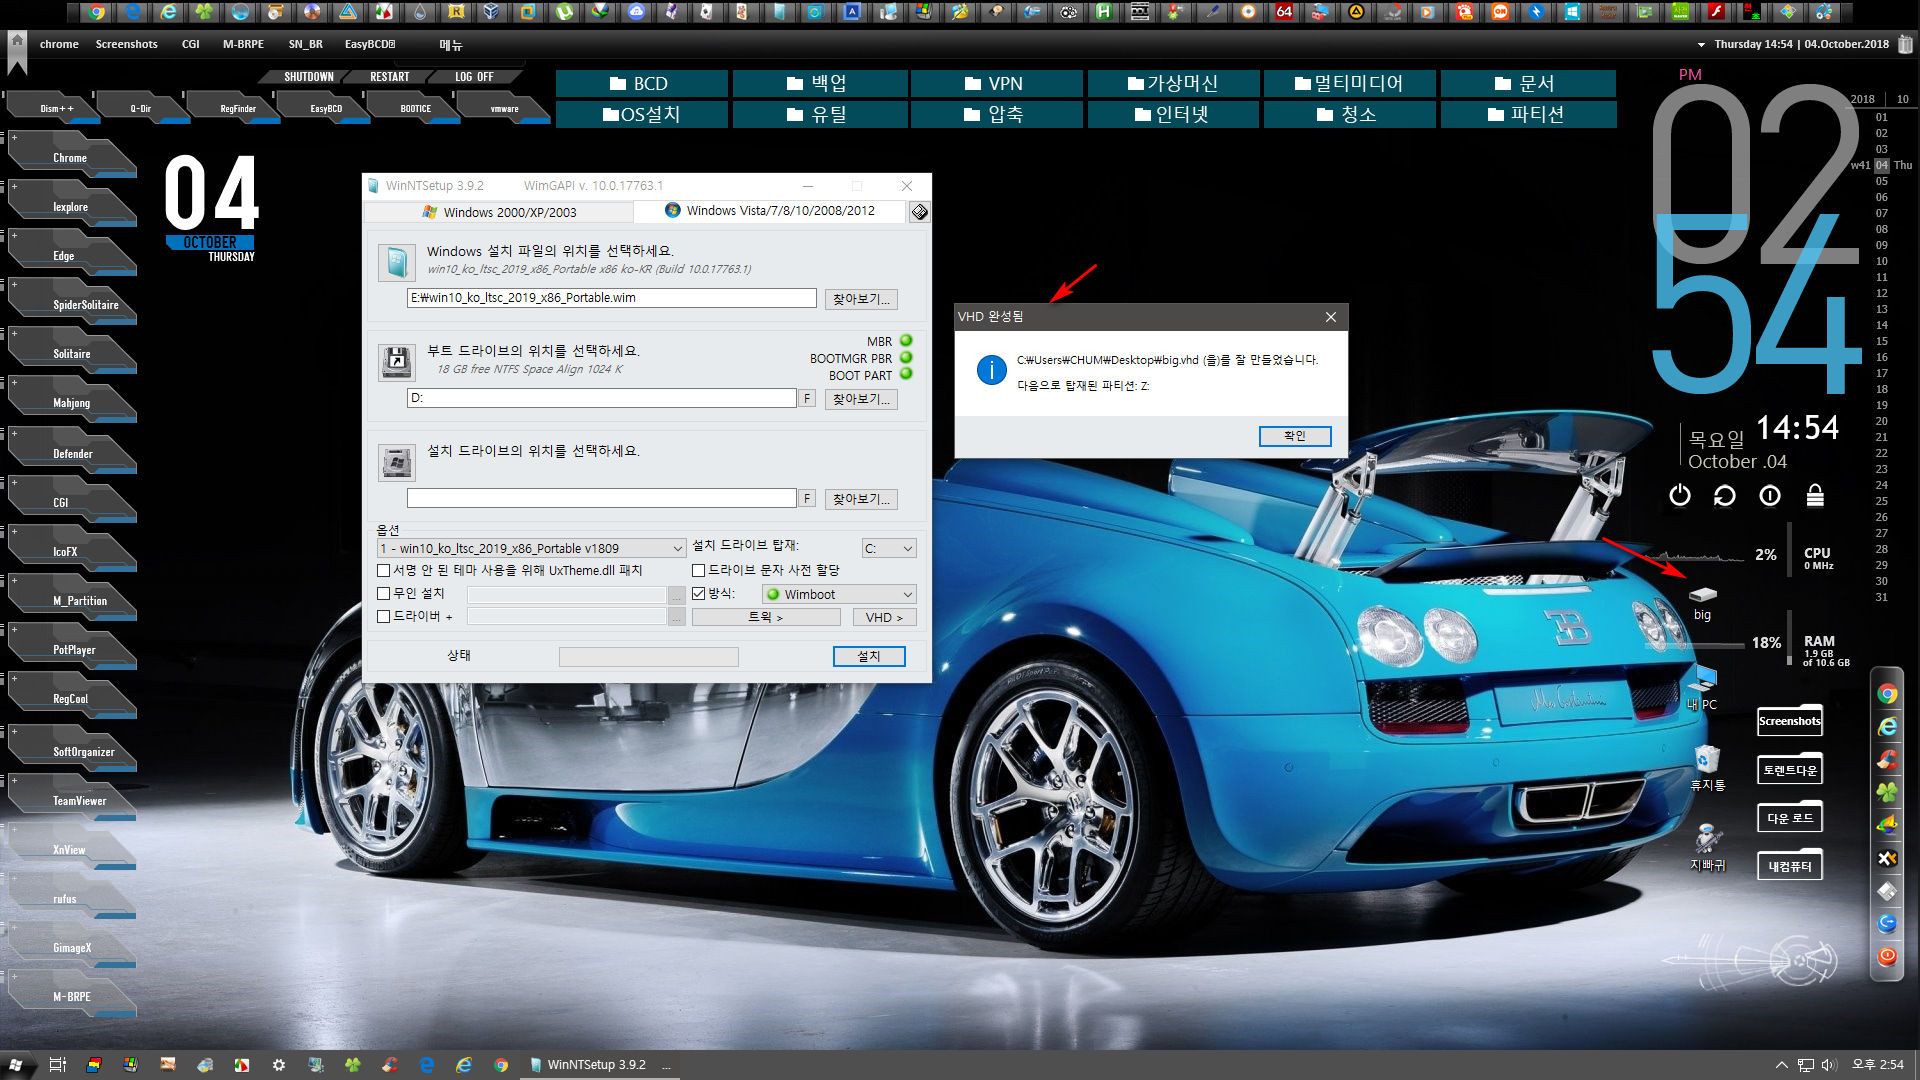Open the BCD folder button
This screenshot has height=1080, width=1920.
pyautogui.click(x=641, y=84)
